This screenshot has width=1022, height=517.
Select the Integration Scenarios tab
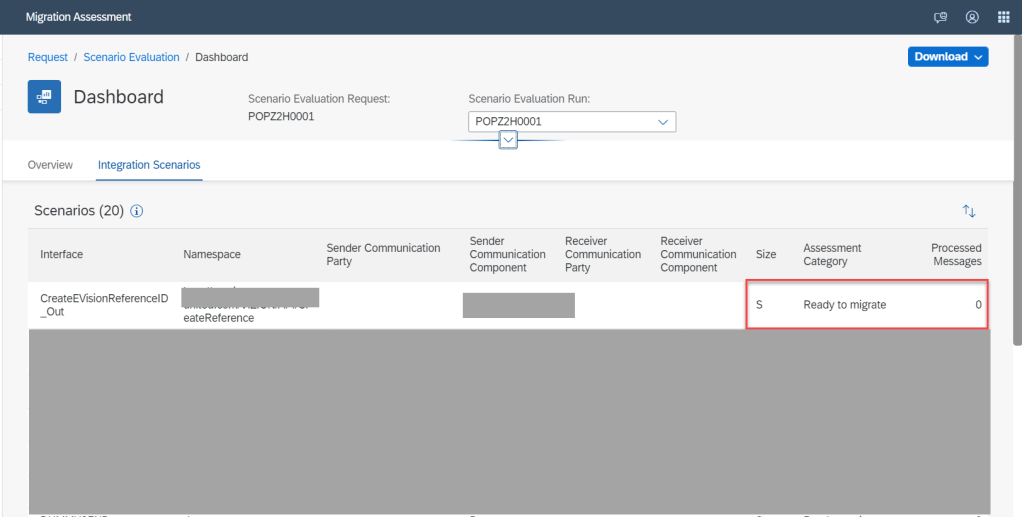[x=149, y=165]
